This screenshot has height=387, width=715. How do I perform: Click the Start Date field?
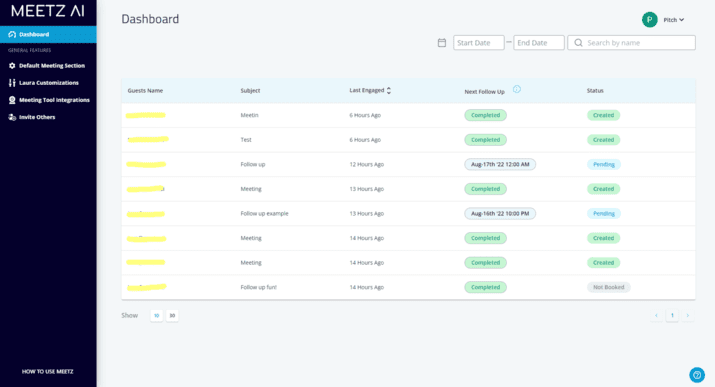coord(479,43)
